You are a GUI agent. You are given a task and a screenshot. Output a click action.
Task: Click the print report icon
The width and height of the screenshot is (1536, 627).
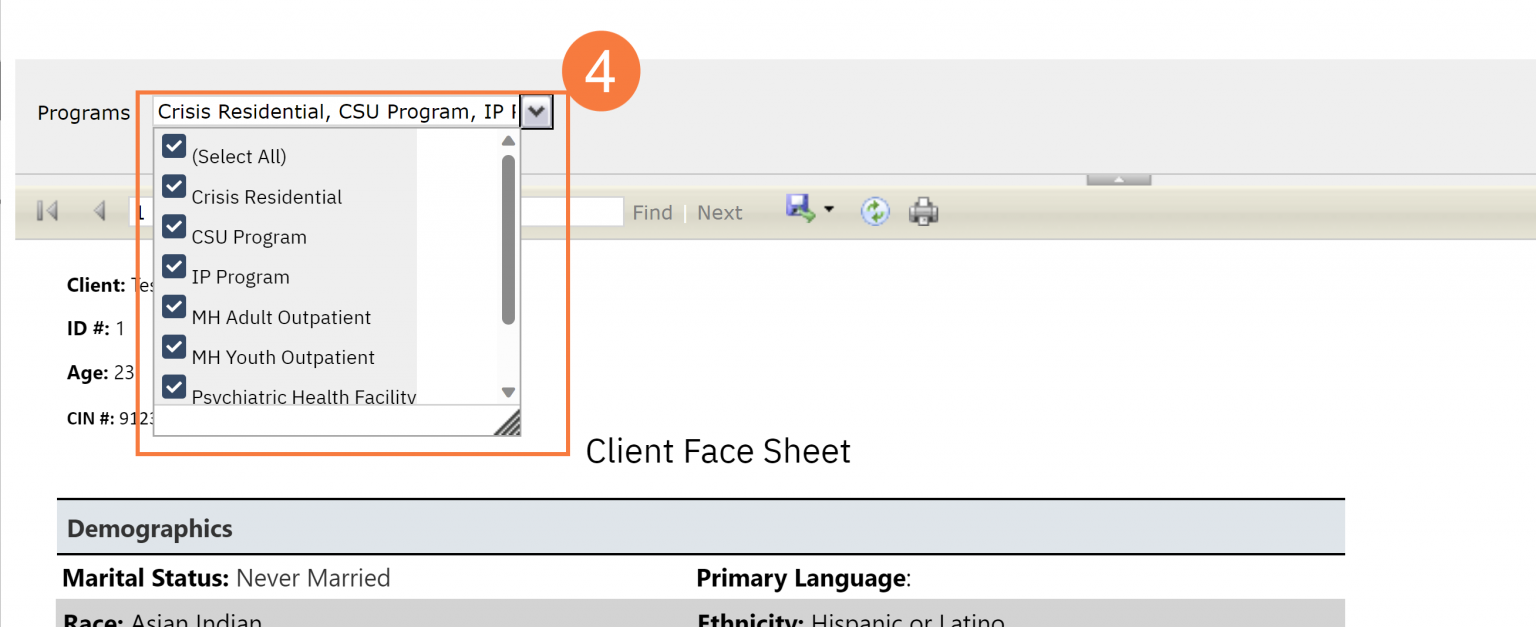[x=923, y=211]
